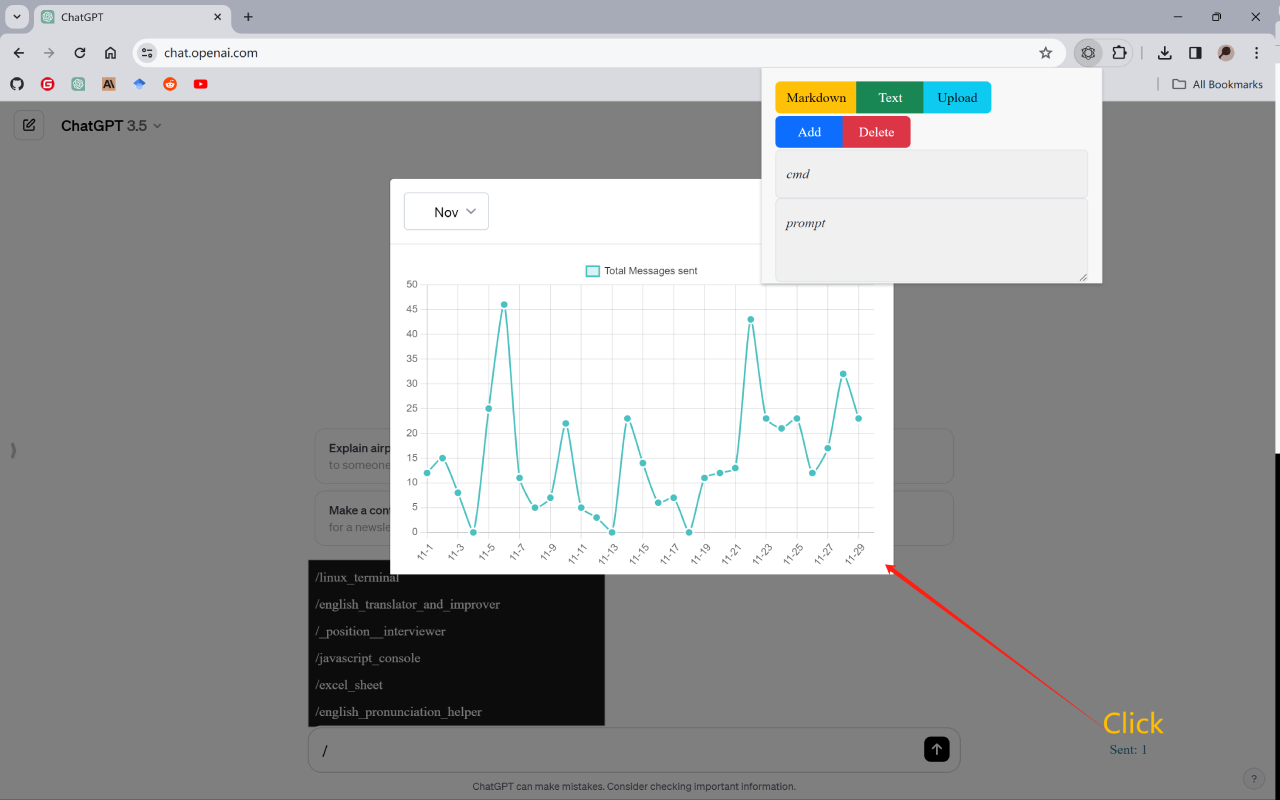Click the browser forward arrow
1280x800 pixels.
pos(49,53)
